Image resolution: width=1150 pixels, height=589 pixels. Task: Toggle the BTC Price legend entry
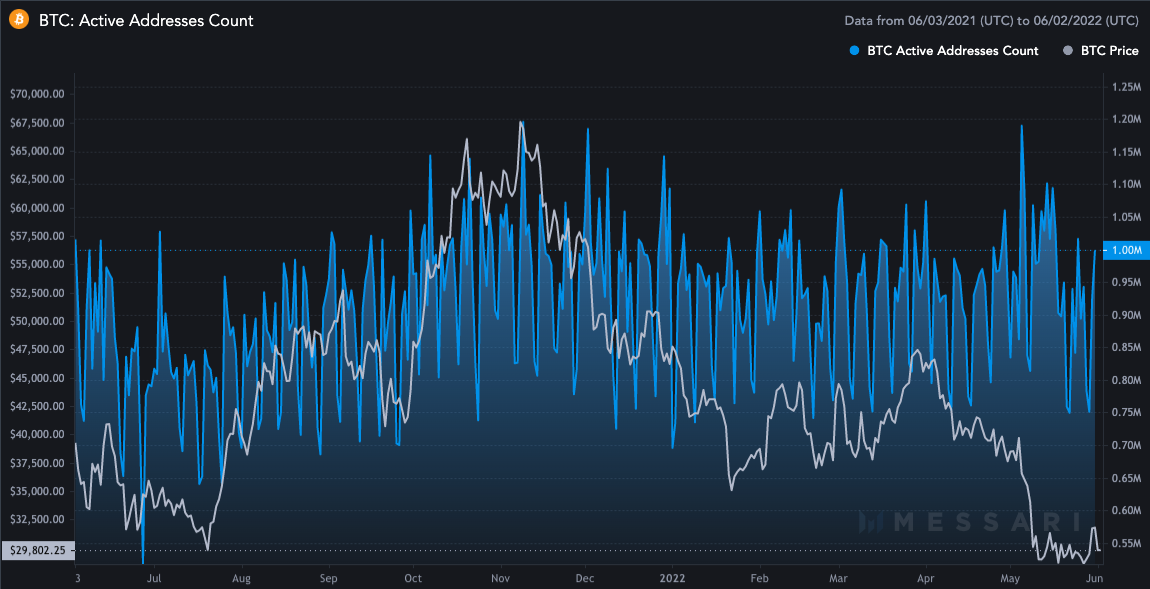click(x=1099, y=51)
